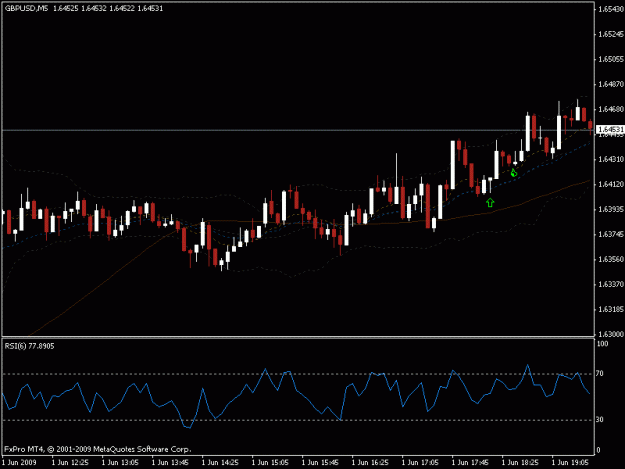The image size is (625, 469).
Task: Click the time label 1 Jun 13:45
Action: point(170,463)
